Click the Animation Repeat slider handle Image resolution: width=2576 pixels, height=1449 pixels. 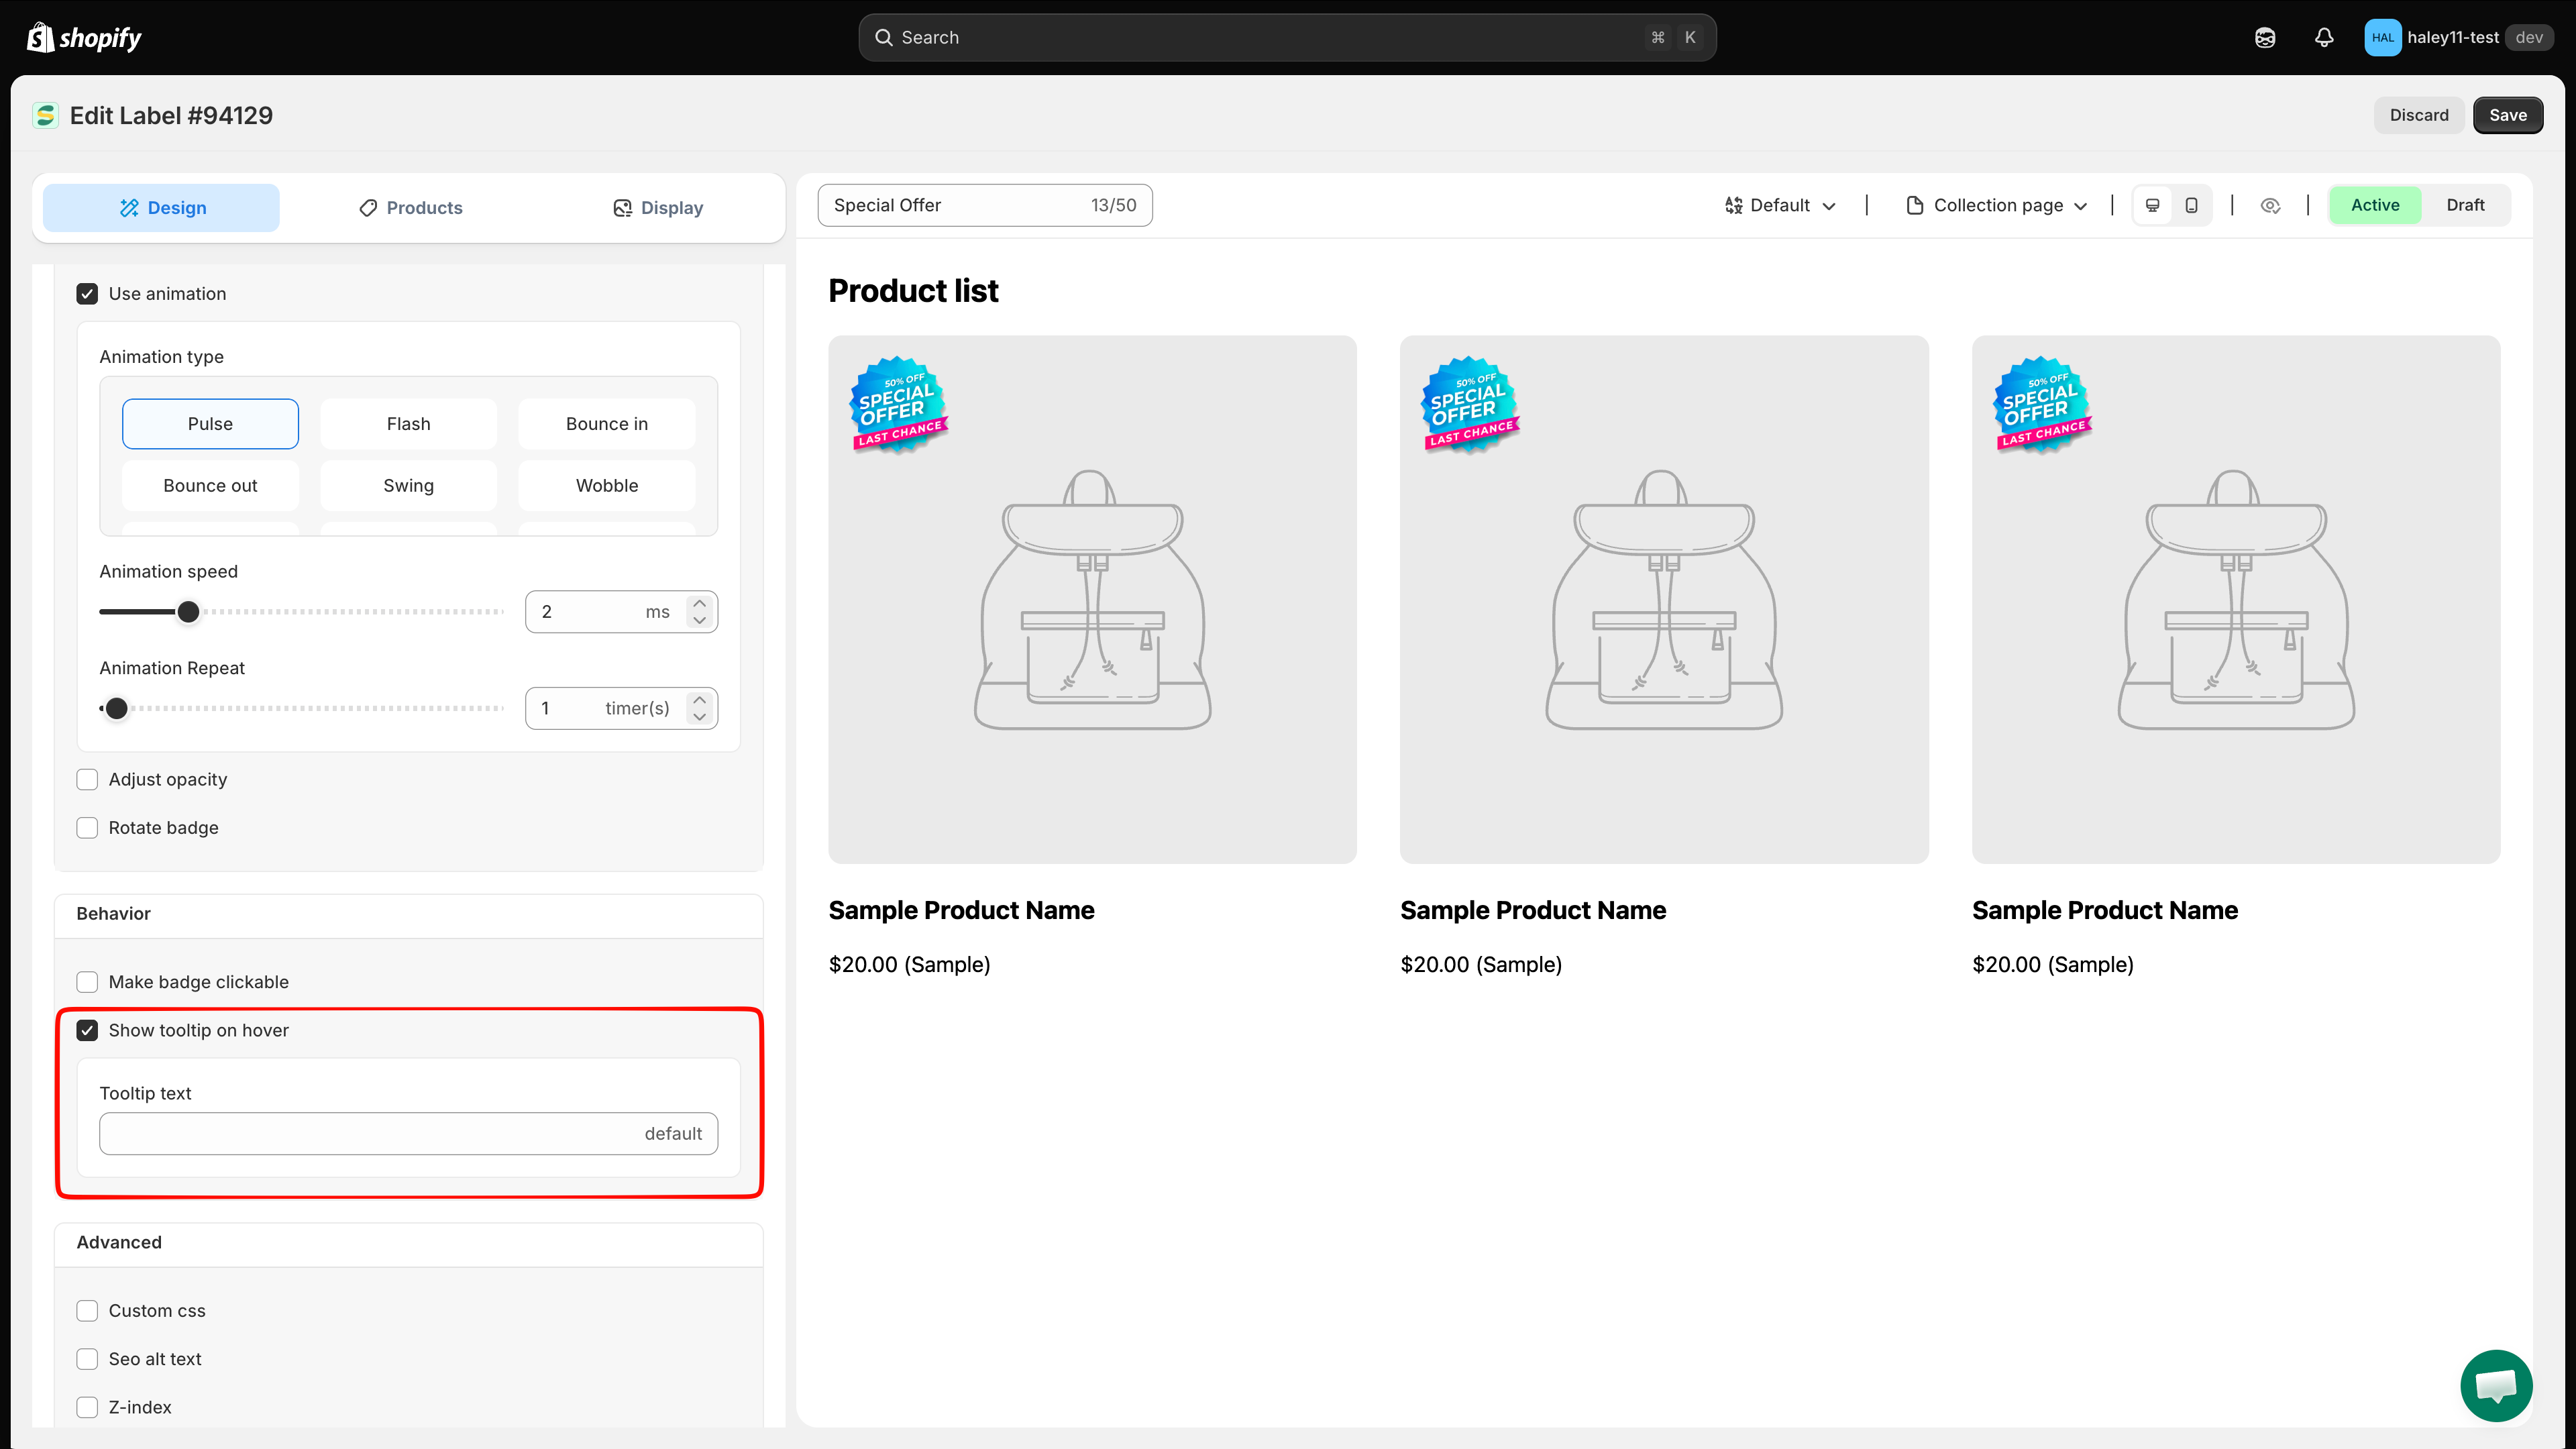pos(117,709)
